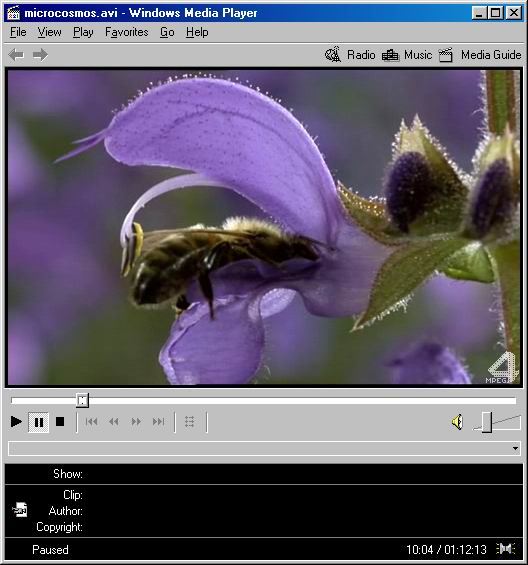
Task: Stop the video playback
Action: (60, 421)
